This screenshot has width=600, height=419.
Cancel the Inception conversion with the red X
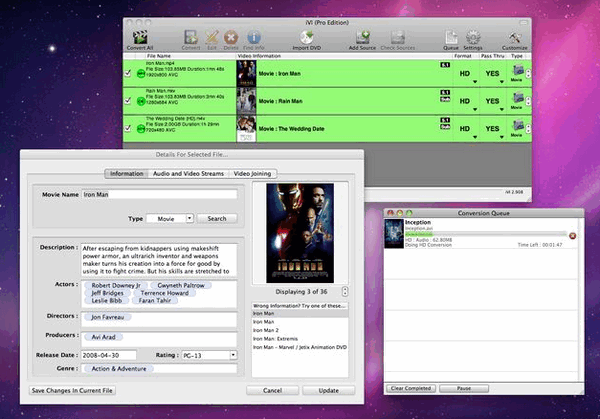[x=573, y=236]
